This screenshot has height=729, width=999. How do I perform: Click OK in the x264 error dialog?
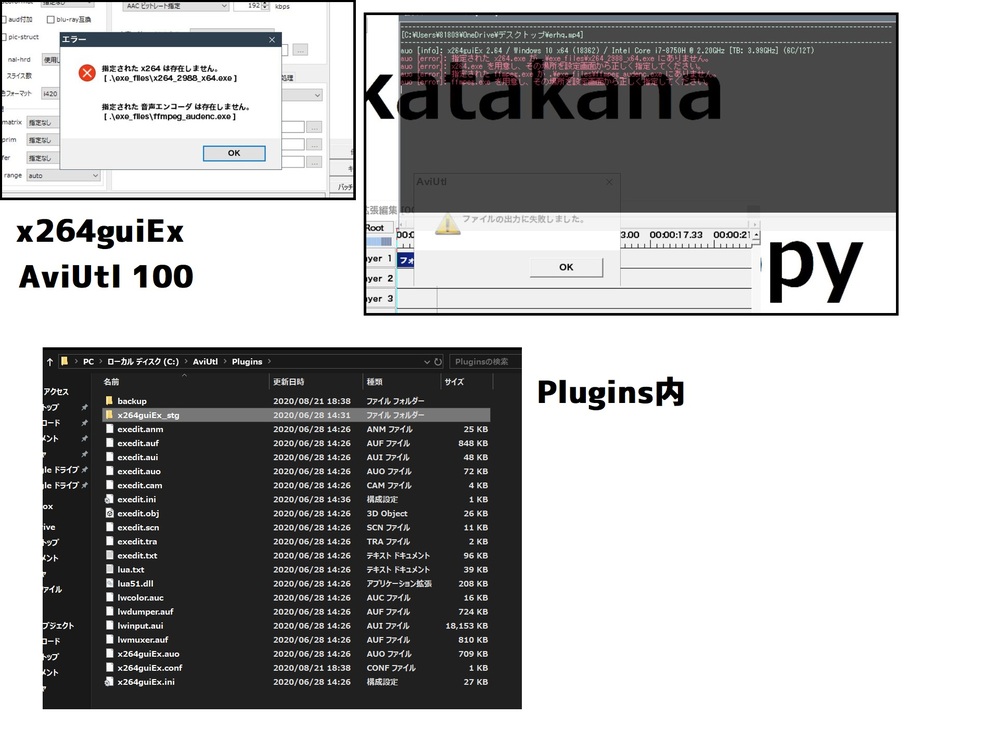[234, 153]
